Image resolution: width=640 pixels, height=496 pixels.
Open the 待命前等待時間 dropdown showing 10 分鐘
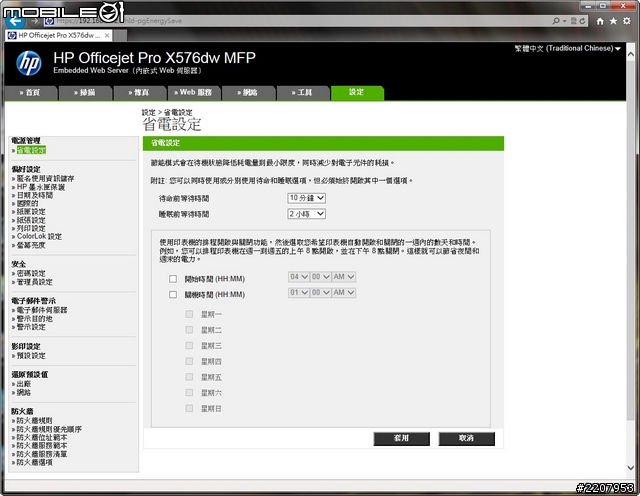[x=307, y=198]
